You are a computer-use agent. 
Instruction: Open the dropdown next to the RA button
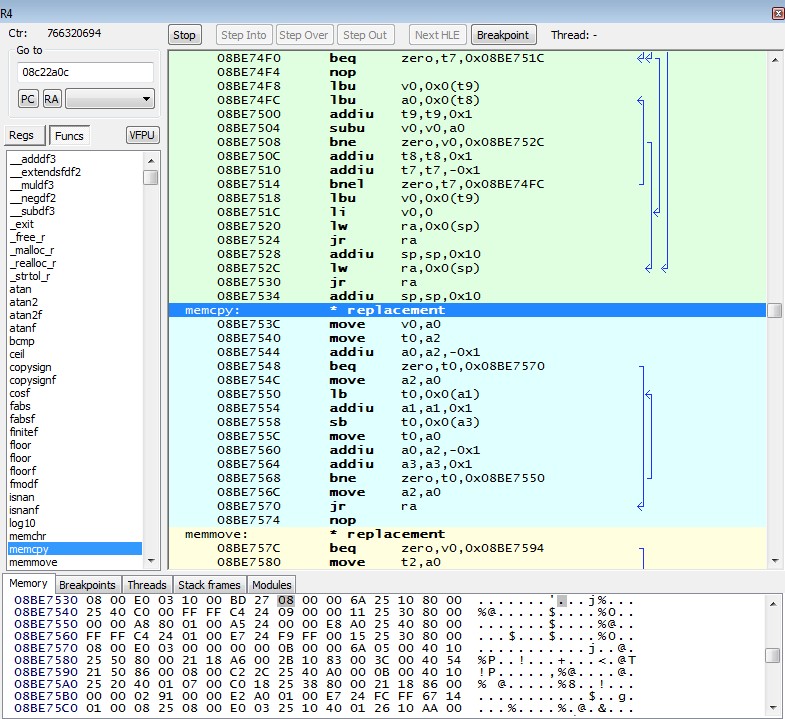point(109,99)
